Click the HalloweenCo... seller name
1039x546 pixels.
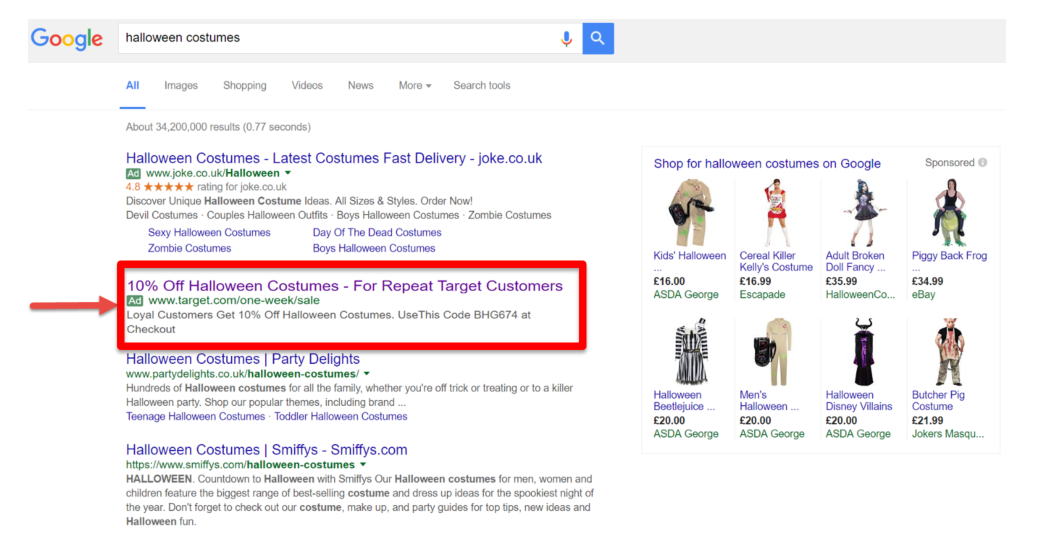pos(860,295)
